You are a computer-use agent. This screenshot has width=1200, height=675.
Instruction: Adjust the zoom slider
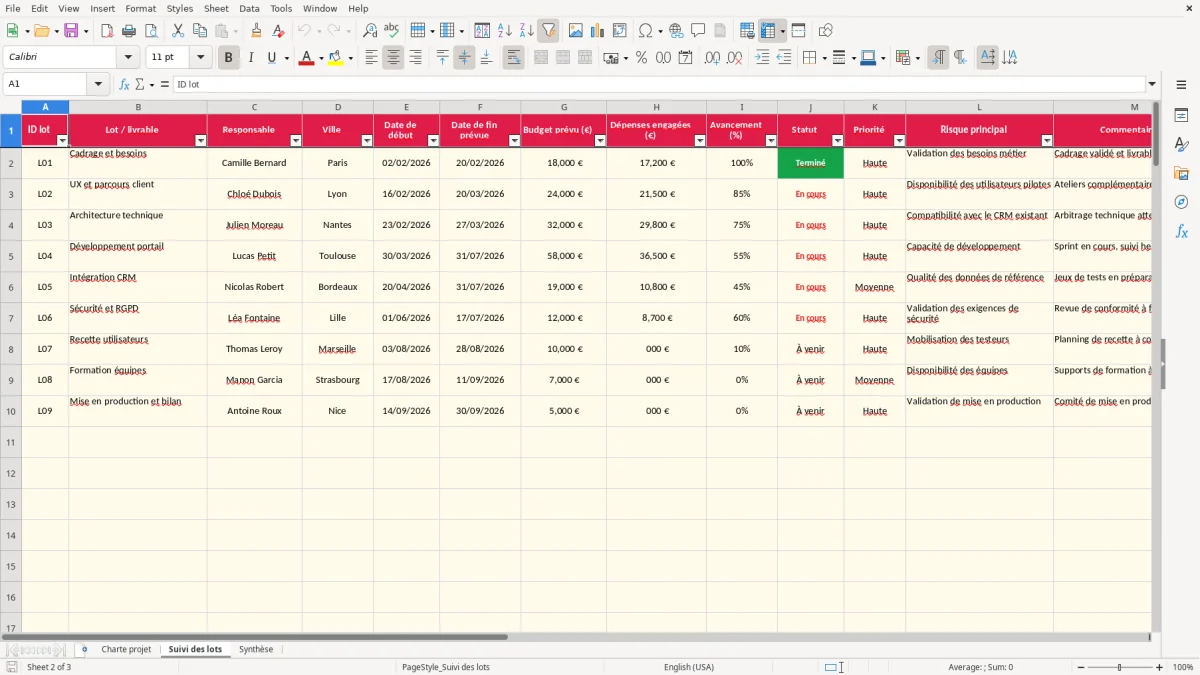coord(1120,667)
